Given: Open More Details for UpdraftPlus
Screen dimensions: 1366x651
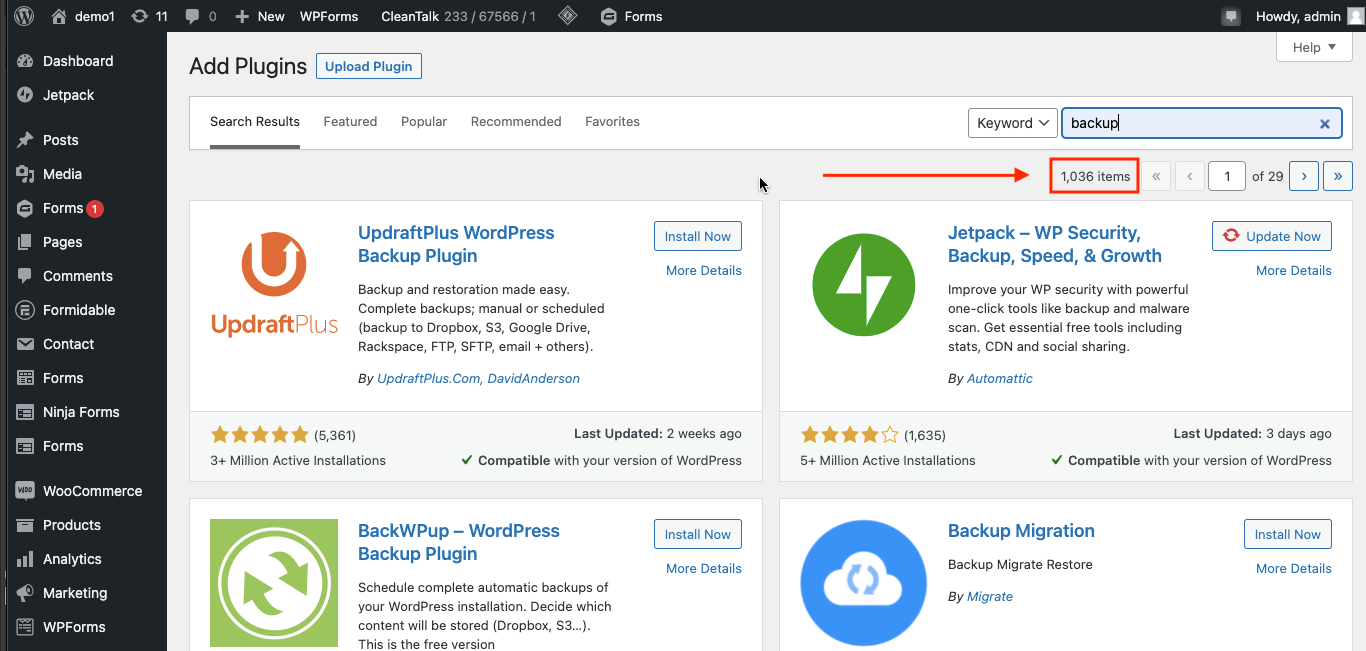Looking at the screenshot, I should point(704,271).
